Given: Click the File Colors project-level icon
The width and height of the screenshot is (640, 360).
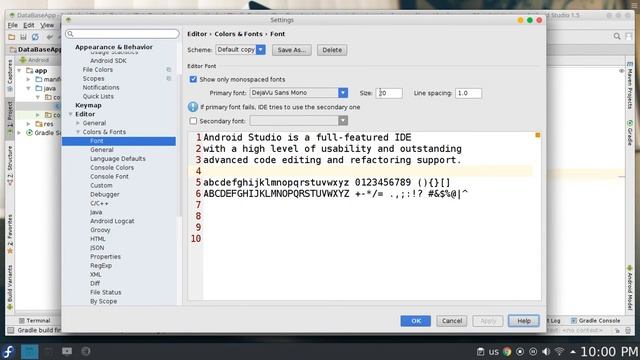Looking at the screenshot, I should pyautogui.click(x=169, y=70).
